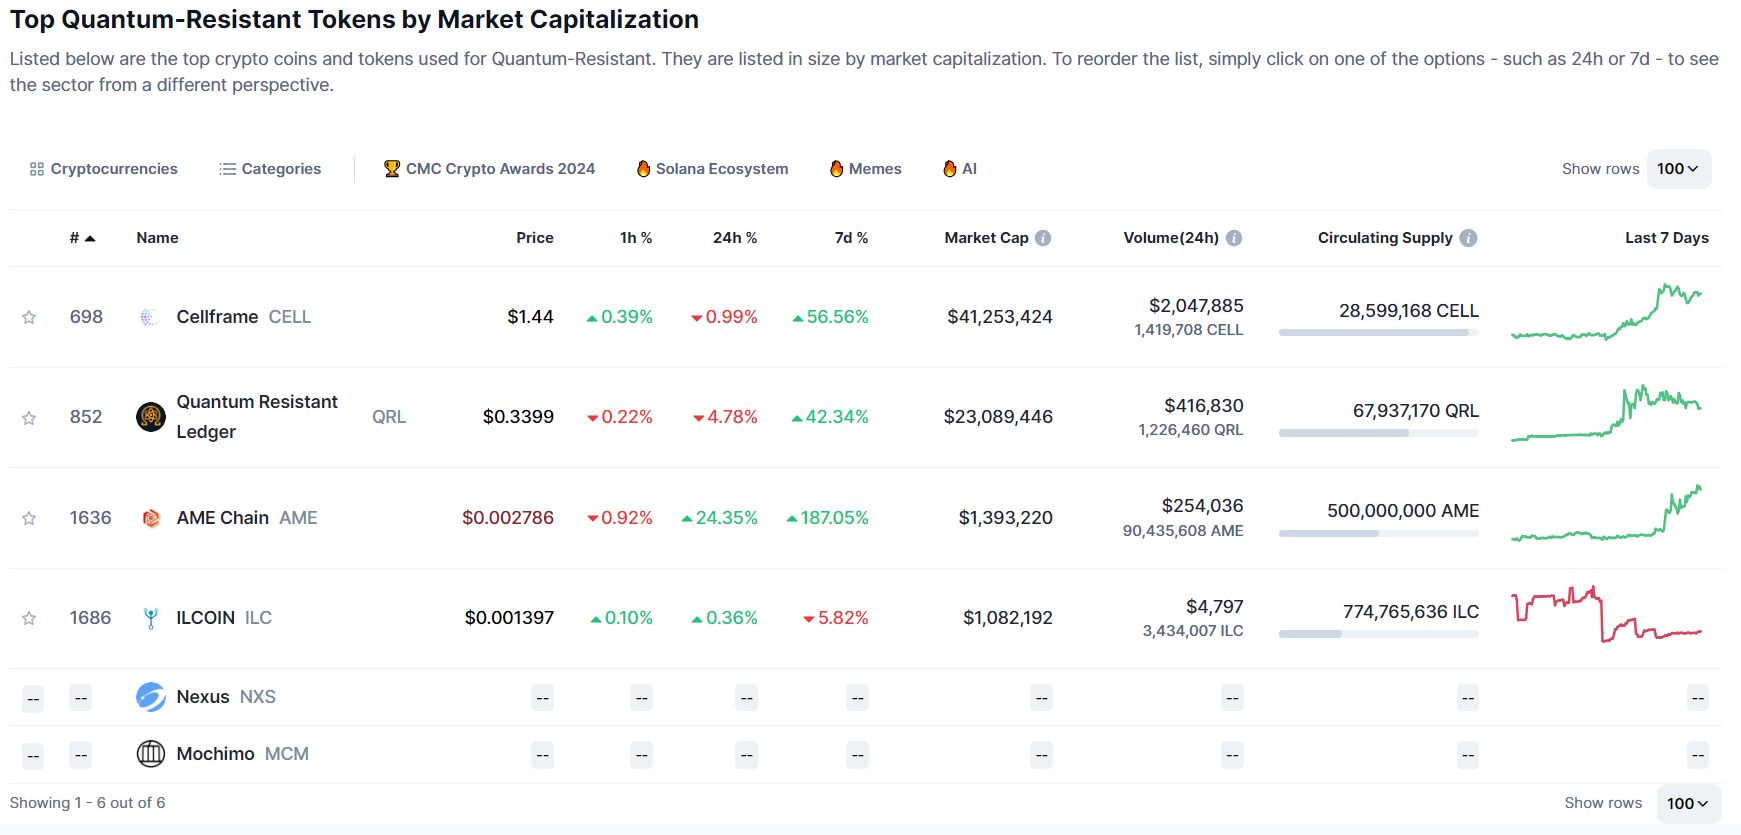The image size is (1741, 835).
Task: Click the Mochimo MCM logo icon
Action: (x=151, y=754)
